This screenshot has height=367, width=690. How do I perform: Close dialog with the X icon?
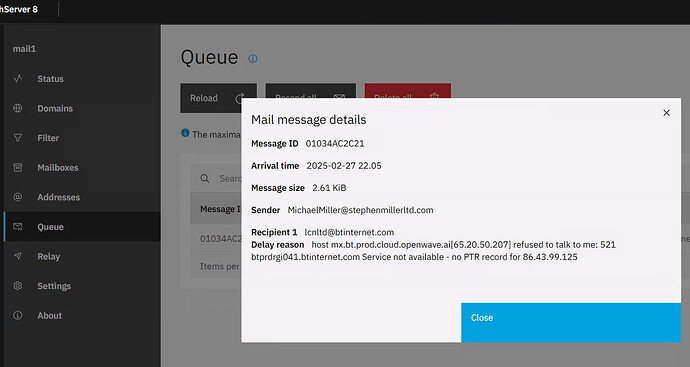(666, 113)
